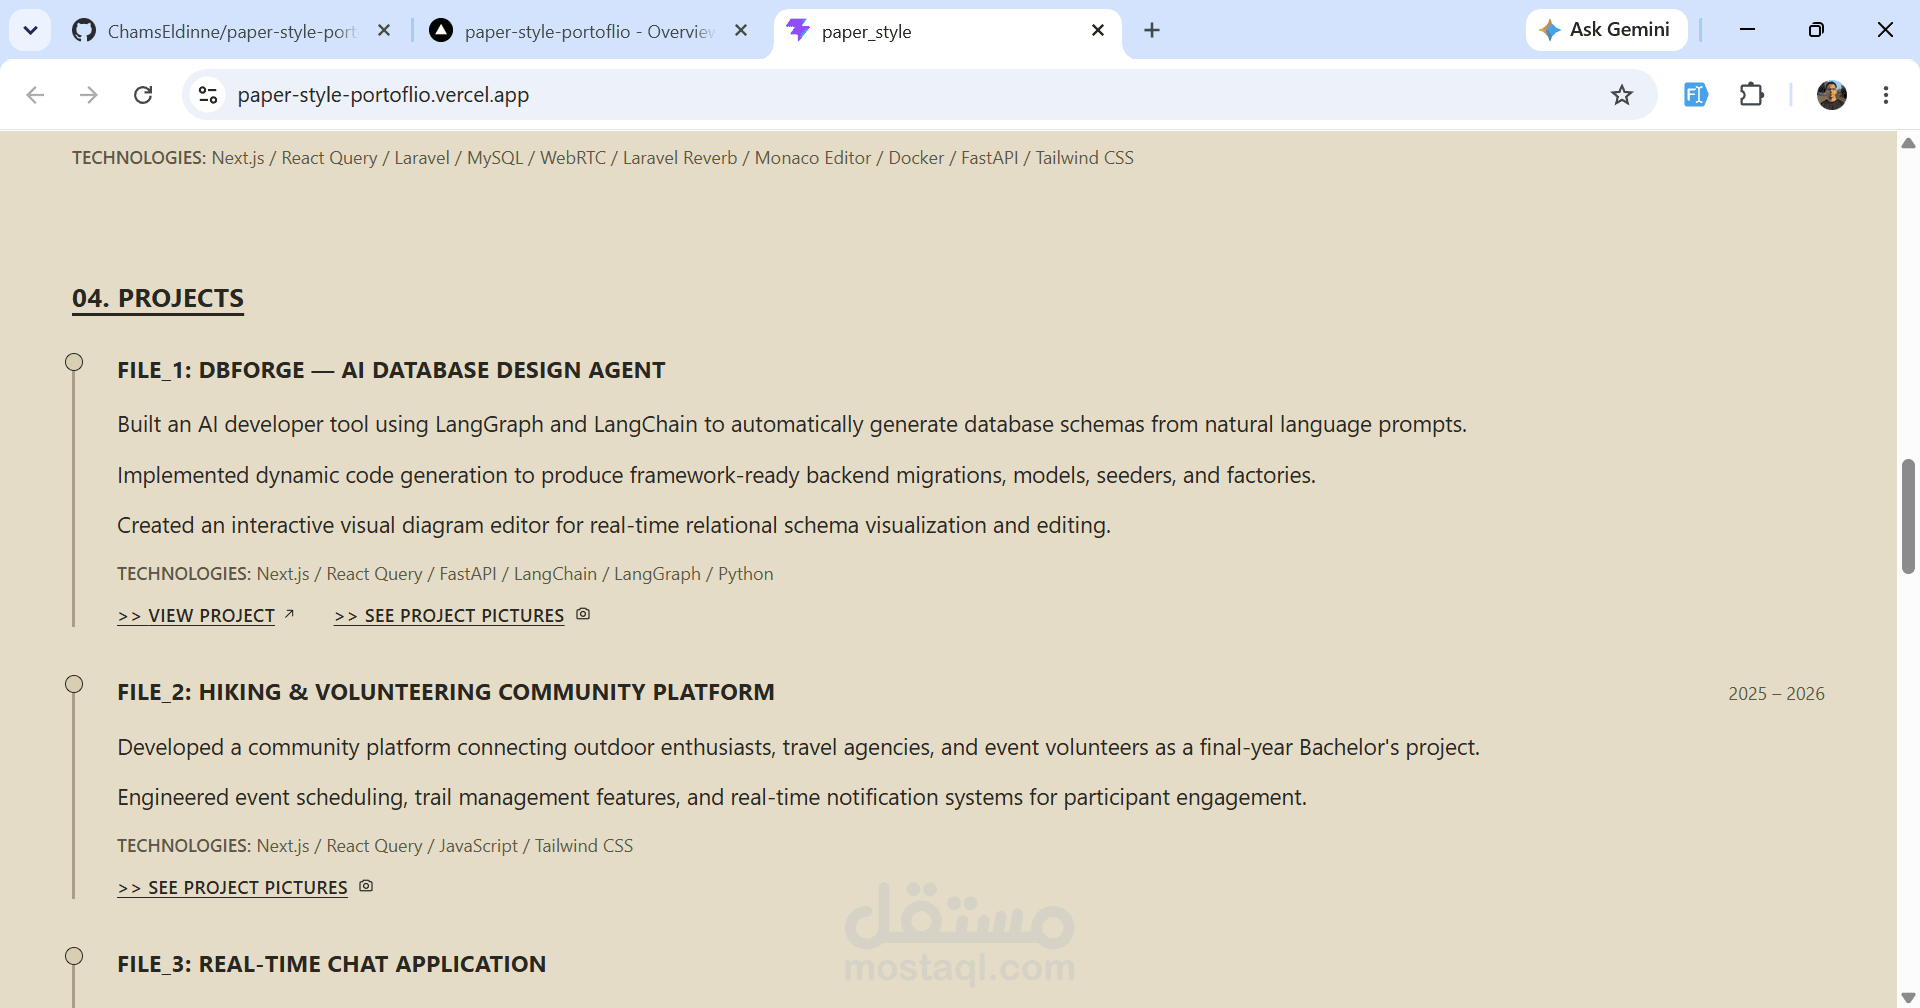Close the ChamsEldinne GitHub tab
The height and width of the screenshot is (1008, 1920).
coord(384,30)
